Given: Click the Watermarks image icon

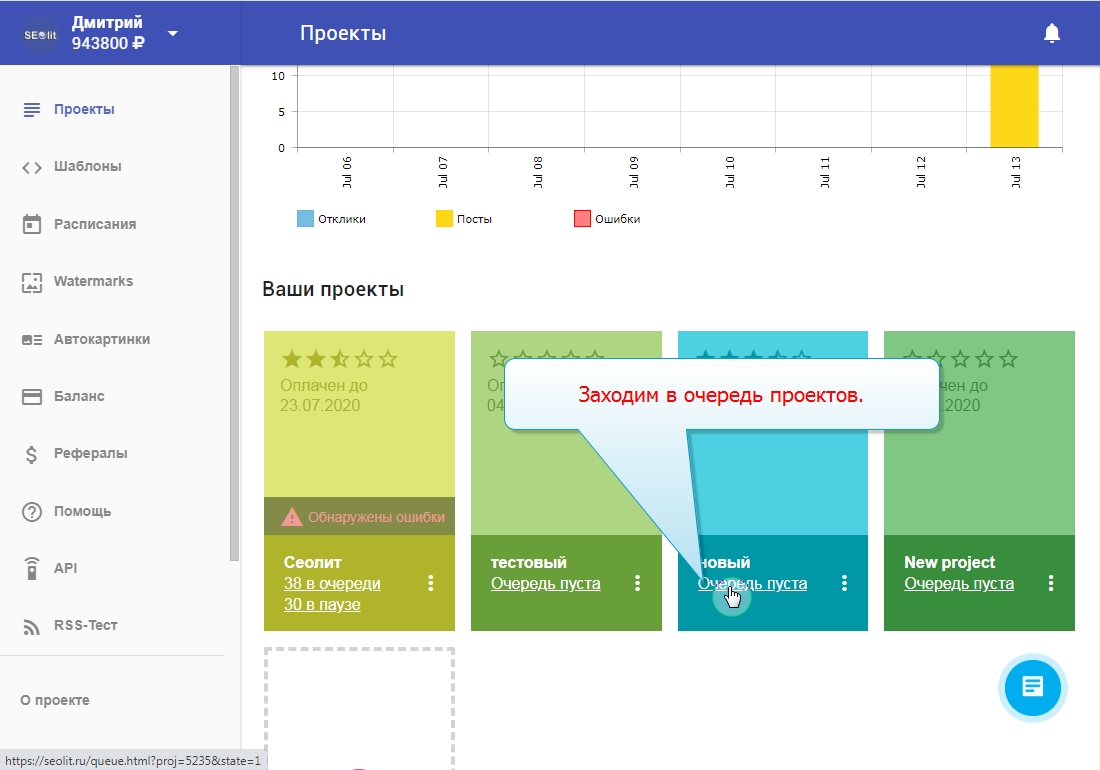Looking at the screenshot, I should point(32,282).
